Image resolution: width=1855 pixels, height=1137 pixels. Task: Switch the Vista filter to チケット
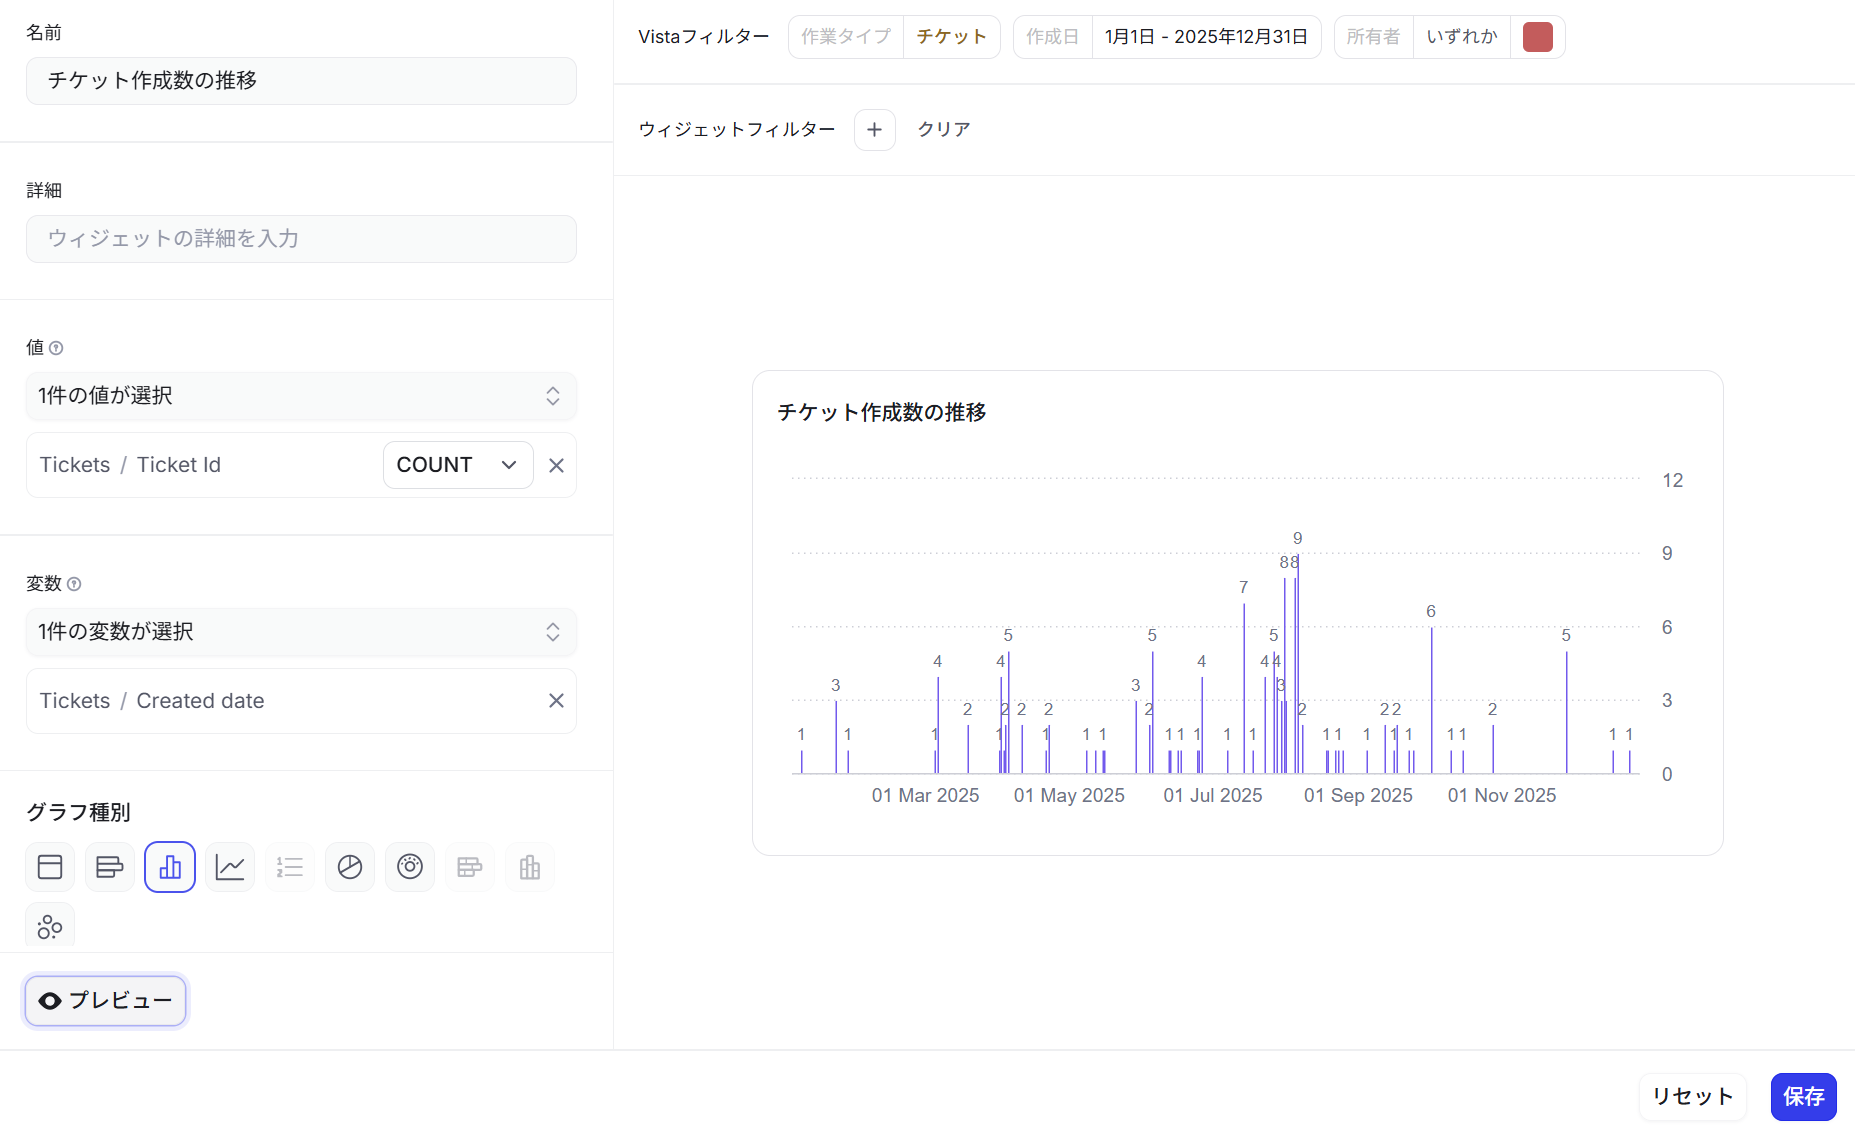950,36
